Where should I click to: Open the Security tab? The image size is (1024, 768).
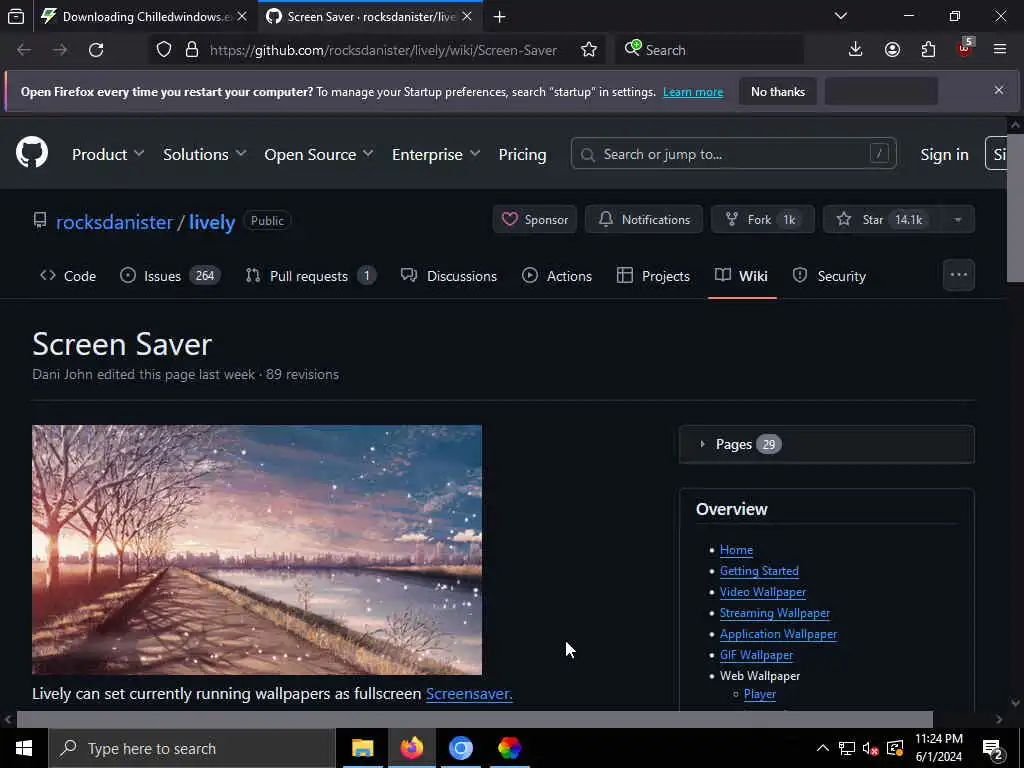point(829,276)
